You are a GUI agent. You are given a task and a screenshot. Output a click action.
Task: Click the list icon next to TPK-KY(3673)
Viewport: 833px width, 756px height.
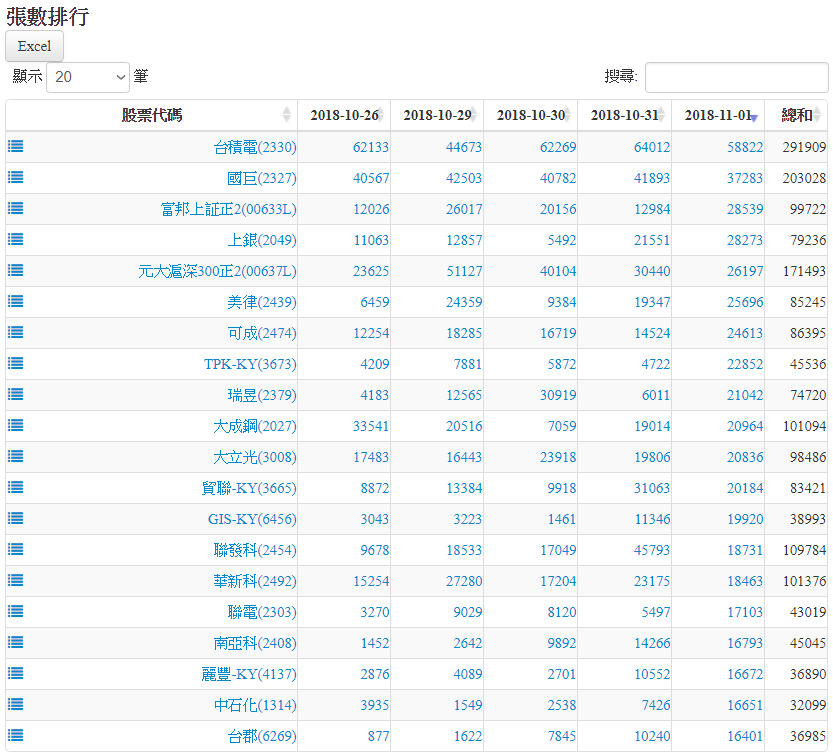coord(16,363)
